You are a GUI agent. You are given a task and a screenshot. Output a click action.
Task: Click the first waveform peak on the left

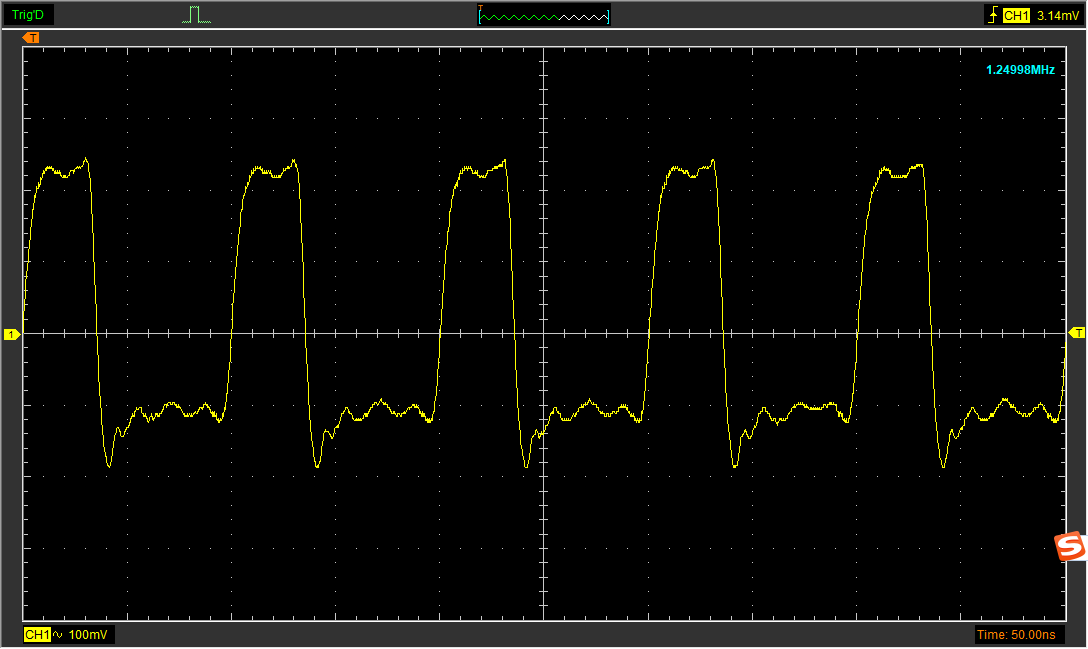click(86, 160)
